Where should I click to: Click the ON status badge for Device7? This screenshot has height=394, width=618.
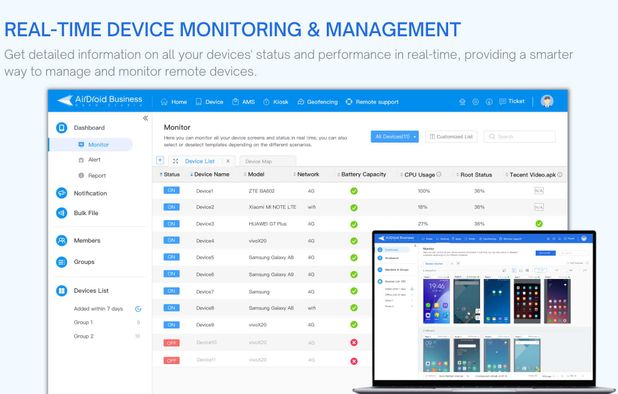click(x=171, y=291)
